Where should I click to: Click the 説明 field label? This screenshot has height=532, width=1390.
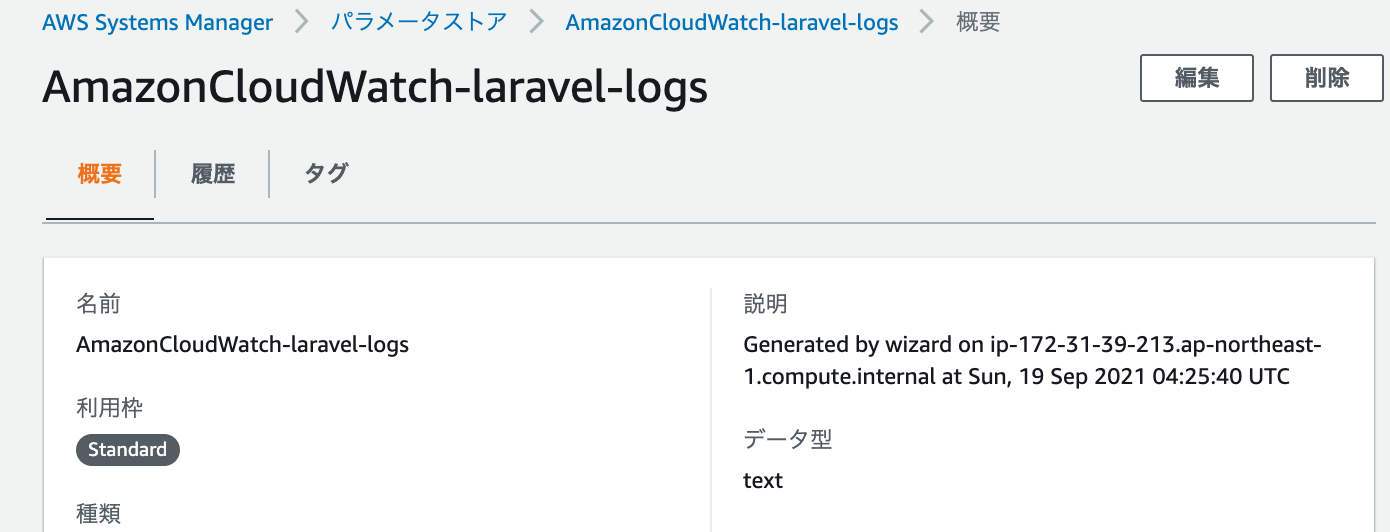(x=765, y=304)
